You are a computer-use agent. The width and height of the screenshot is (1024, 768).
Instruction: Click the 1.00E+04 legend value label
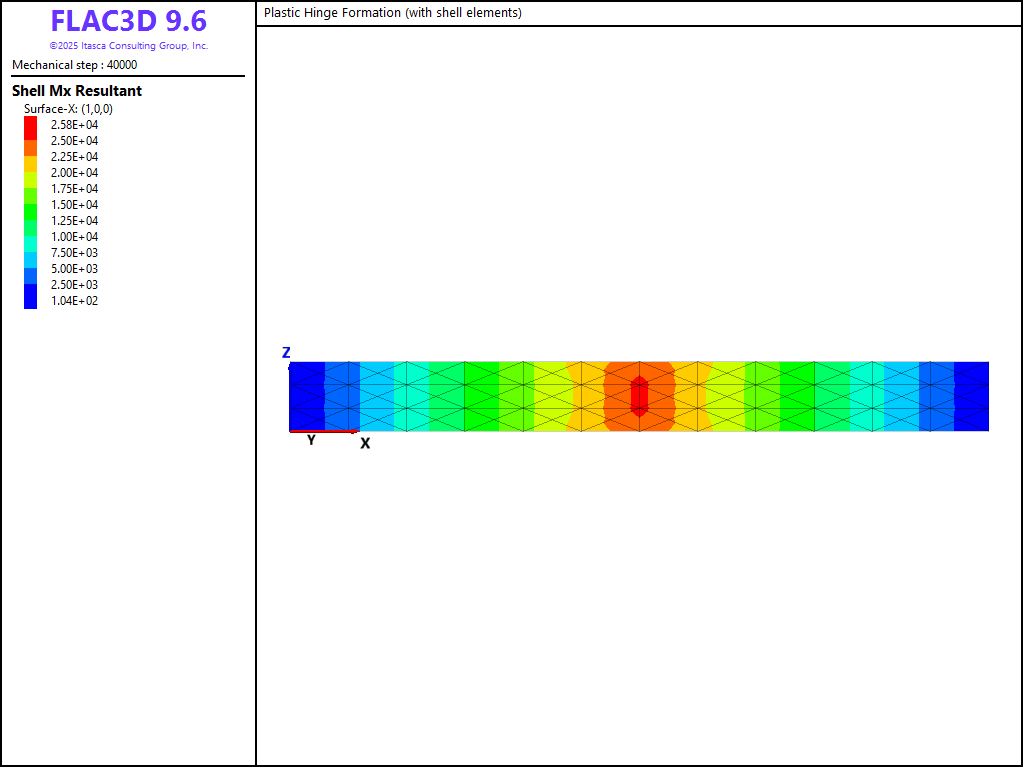coord(75,237)
